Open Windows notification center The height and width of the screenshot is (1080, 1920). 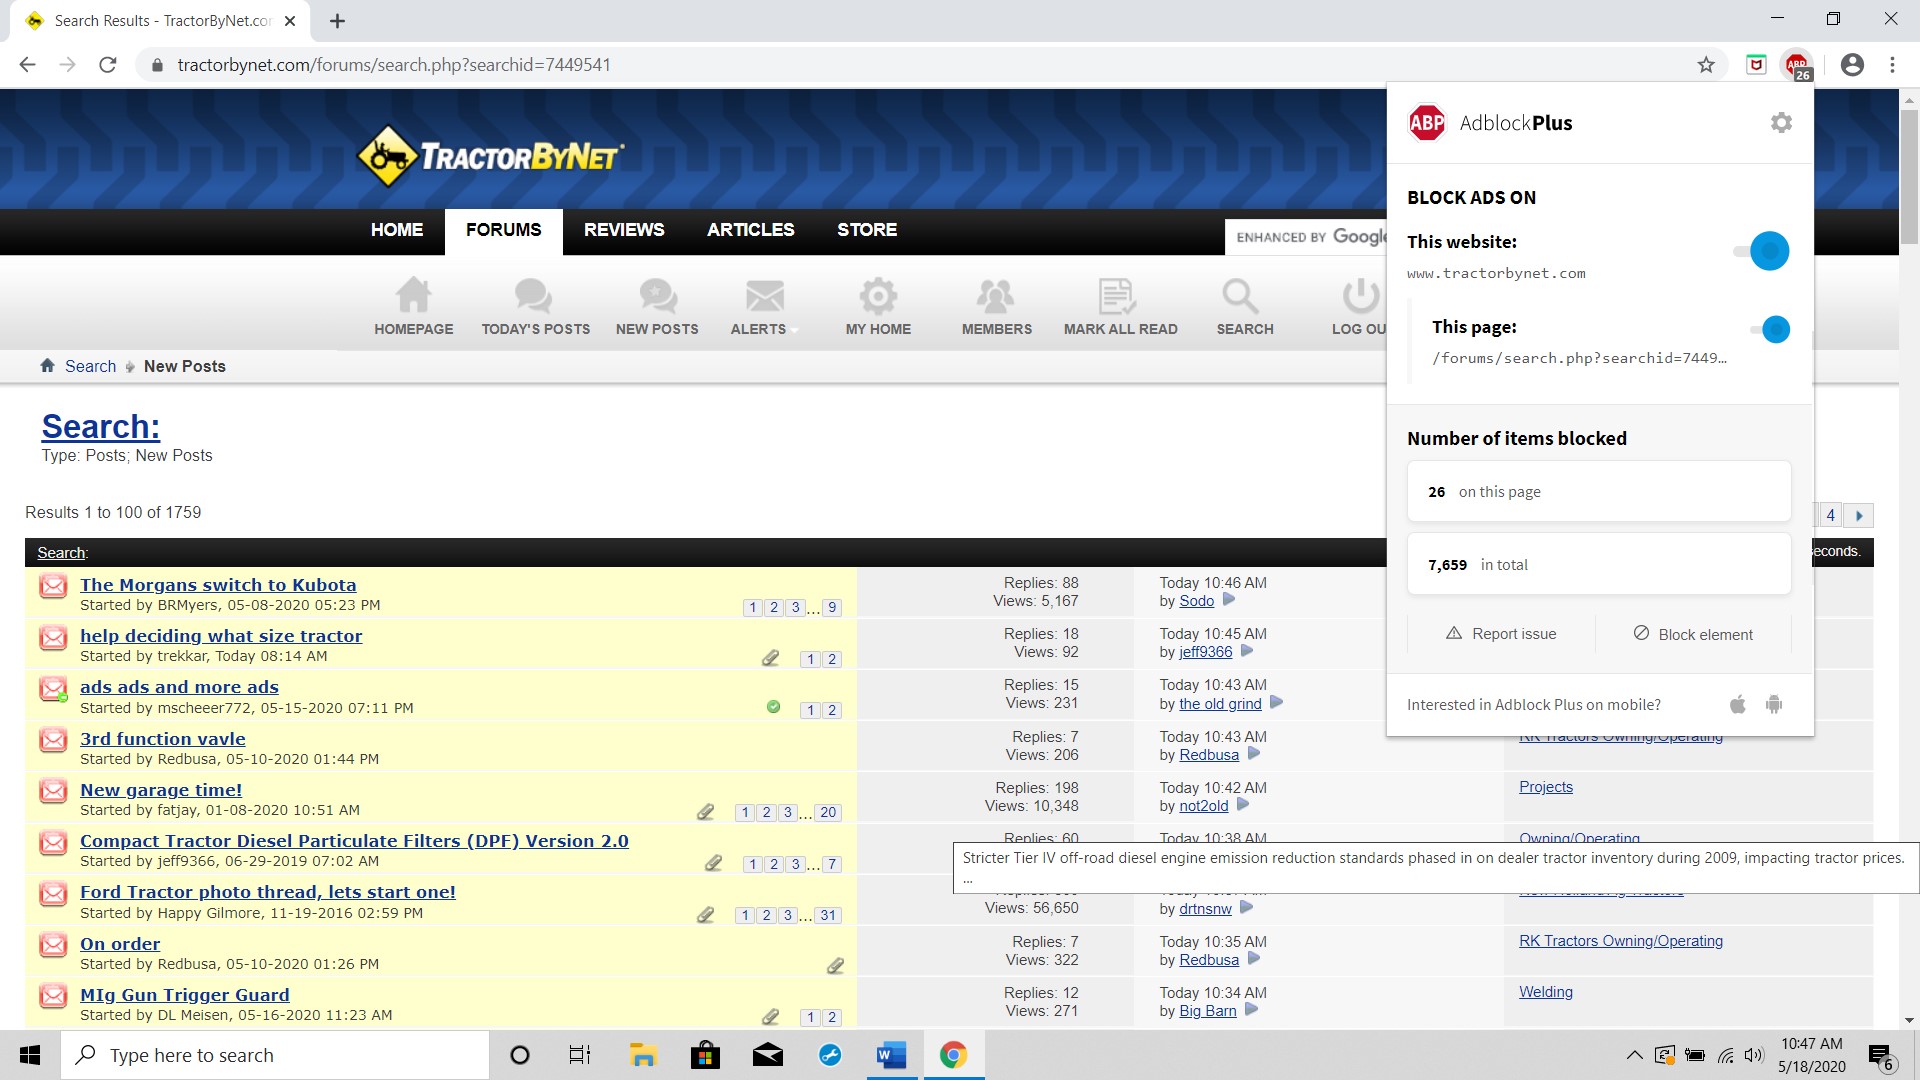[1881, 1056]
